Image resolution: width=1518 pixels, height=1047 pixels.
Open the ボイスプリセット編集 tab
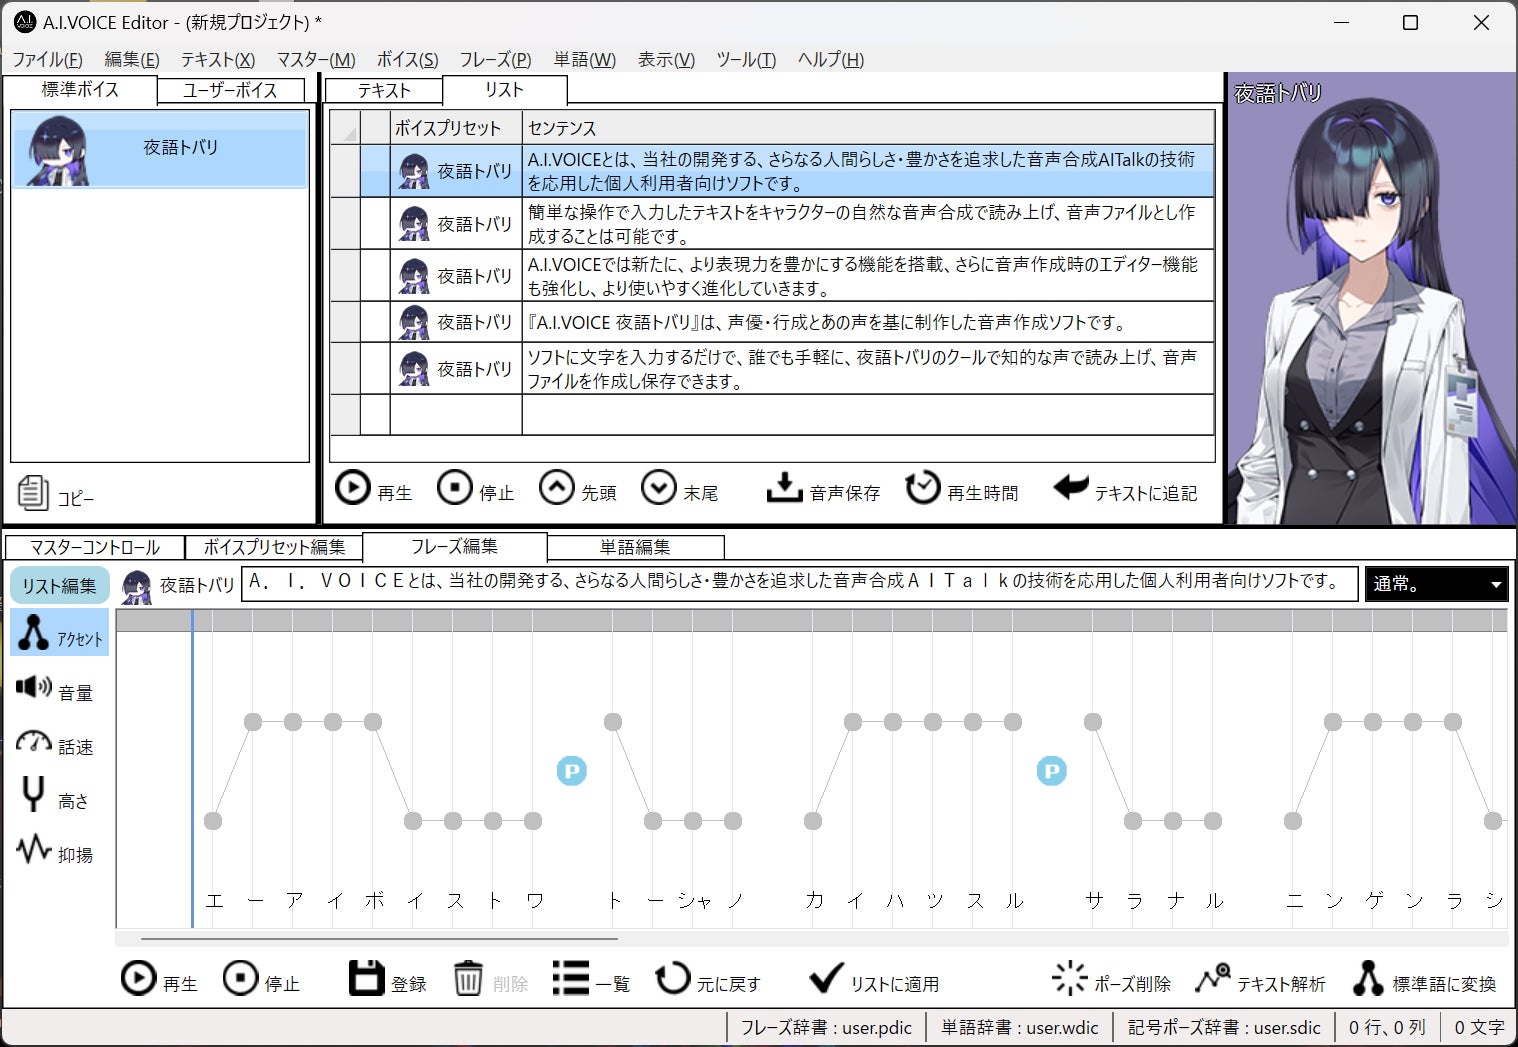[x=274, y=547]
